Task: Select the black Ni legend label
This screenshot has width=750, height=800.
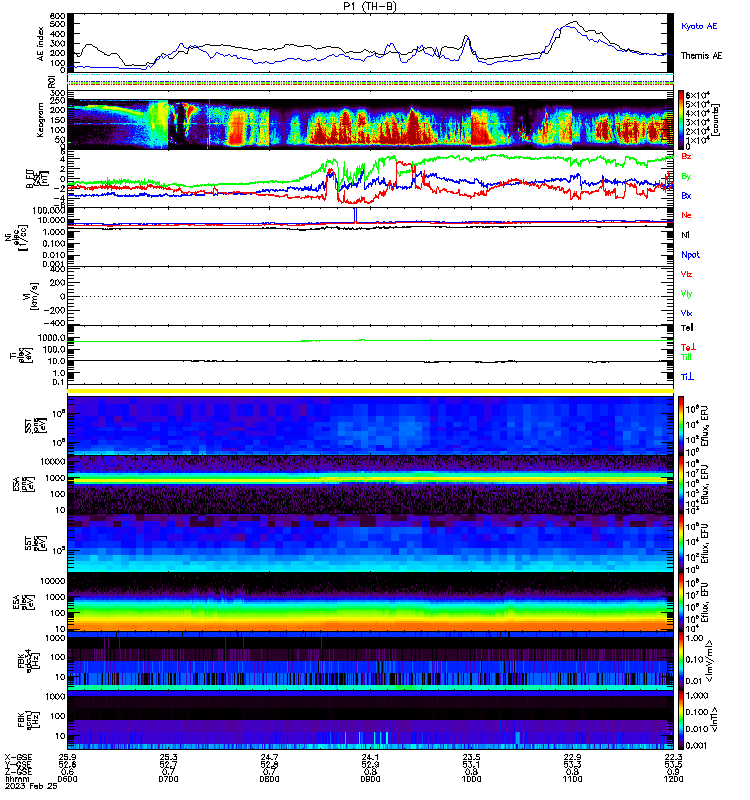Action: [685, 235]
